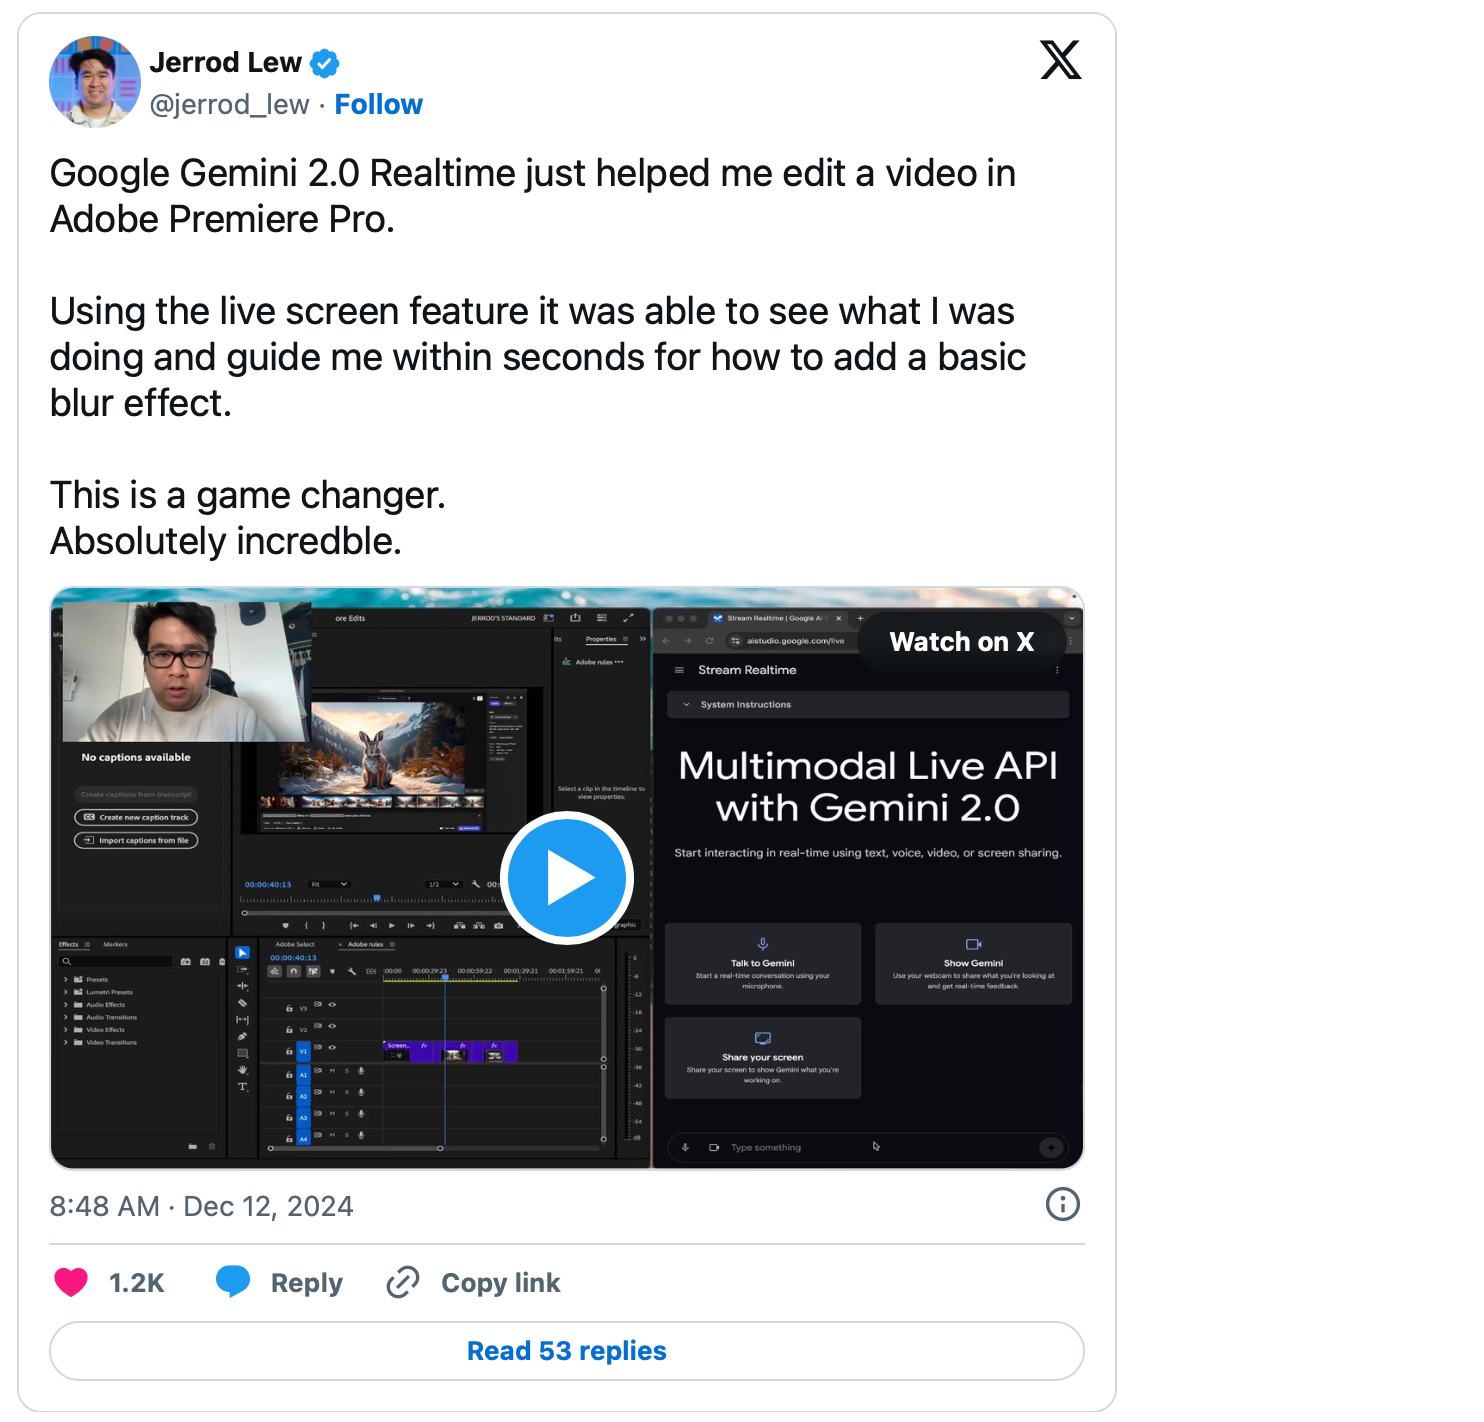Click the info circle icon
This screenshot has height=1422, width=1484.
point(1062,1204)
